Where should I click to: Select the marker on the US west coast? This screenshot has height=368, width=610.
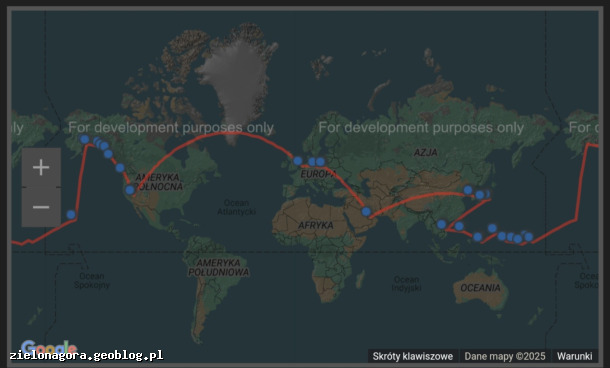pyautogui.click(x=130, y=190)
